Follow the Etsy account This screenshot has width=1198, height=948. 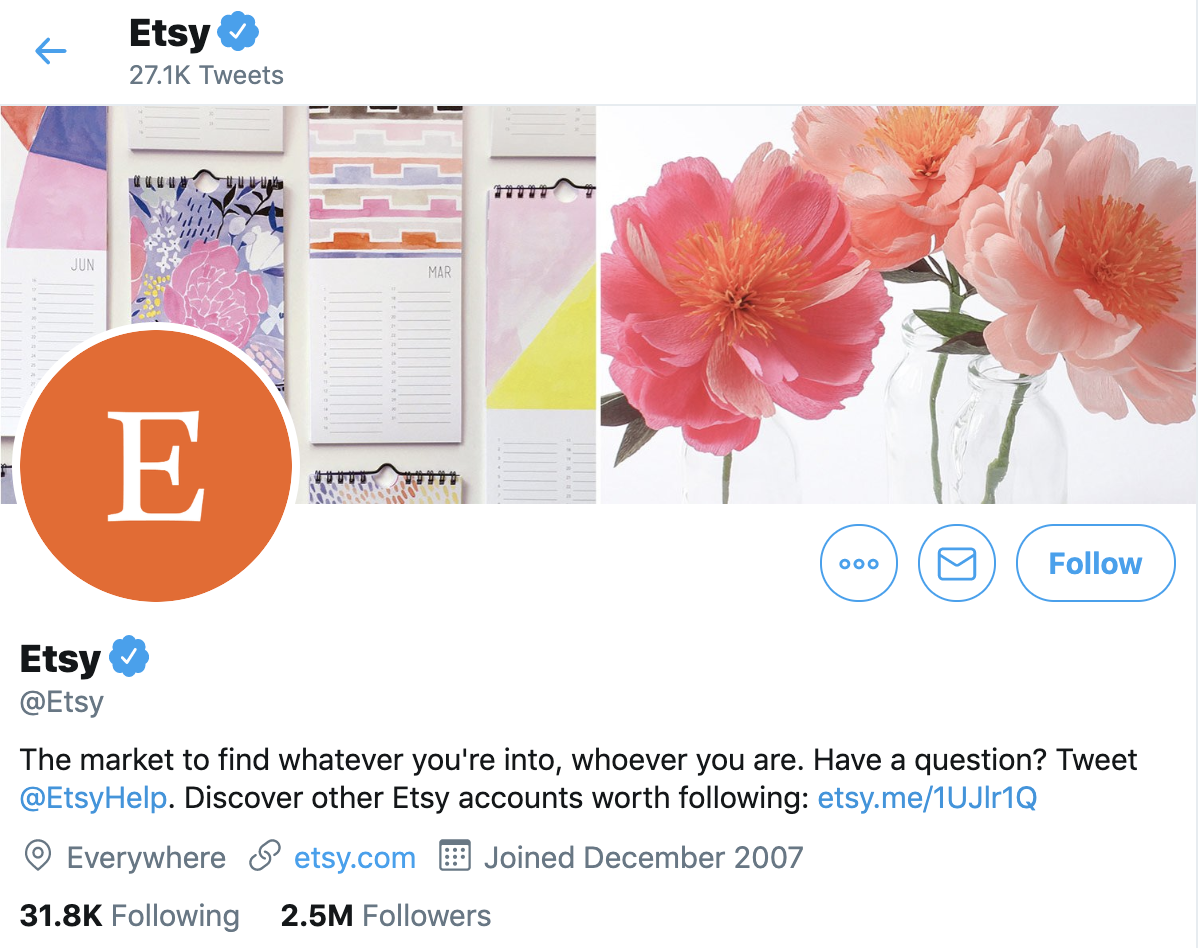coord(1096,563)
